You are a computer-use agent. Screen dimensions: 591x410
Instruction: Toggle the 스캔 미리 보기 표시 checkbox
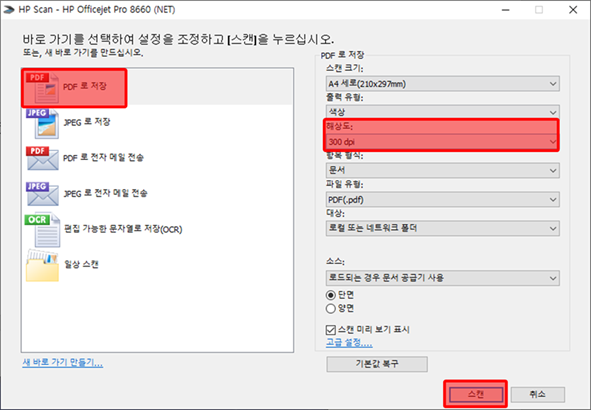331,330
